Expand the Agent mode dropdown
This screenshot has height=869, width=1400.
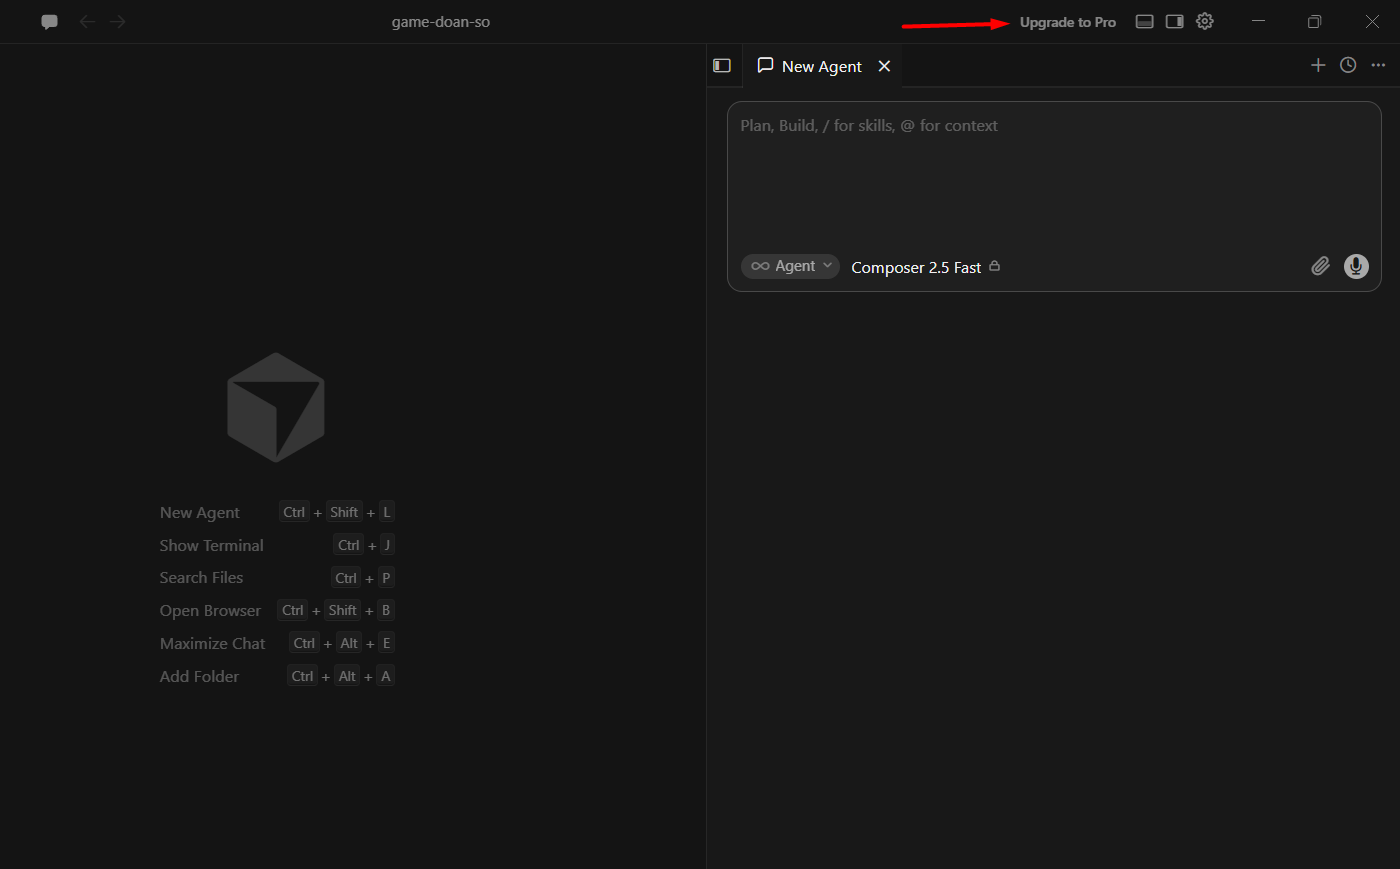coord(790,266)
